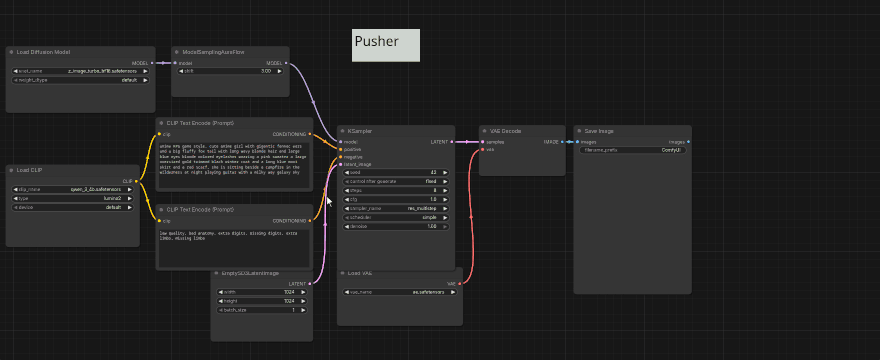
Task: Collapse the Load Diffusion Model node via its title dot
Action: tap(11, 52)
